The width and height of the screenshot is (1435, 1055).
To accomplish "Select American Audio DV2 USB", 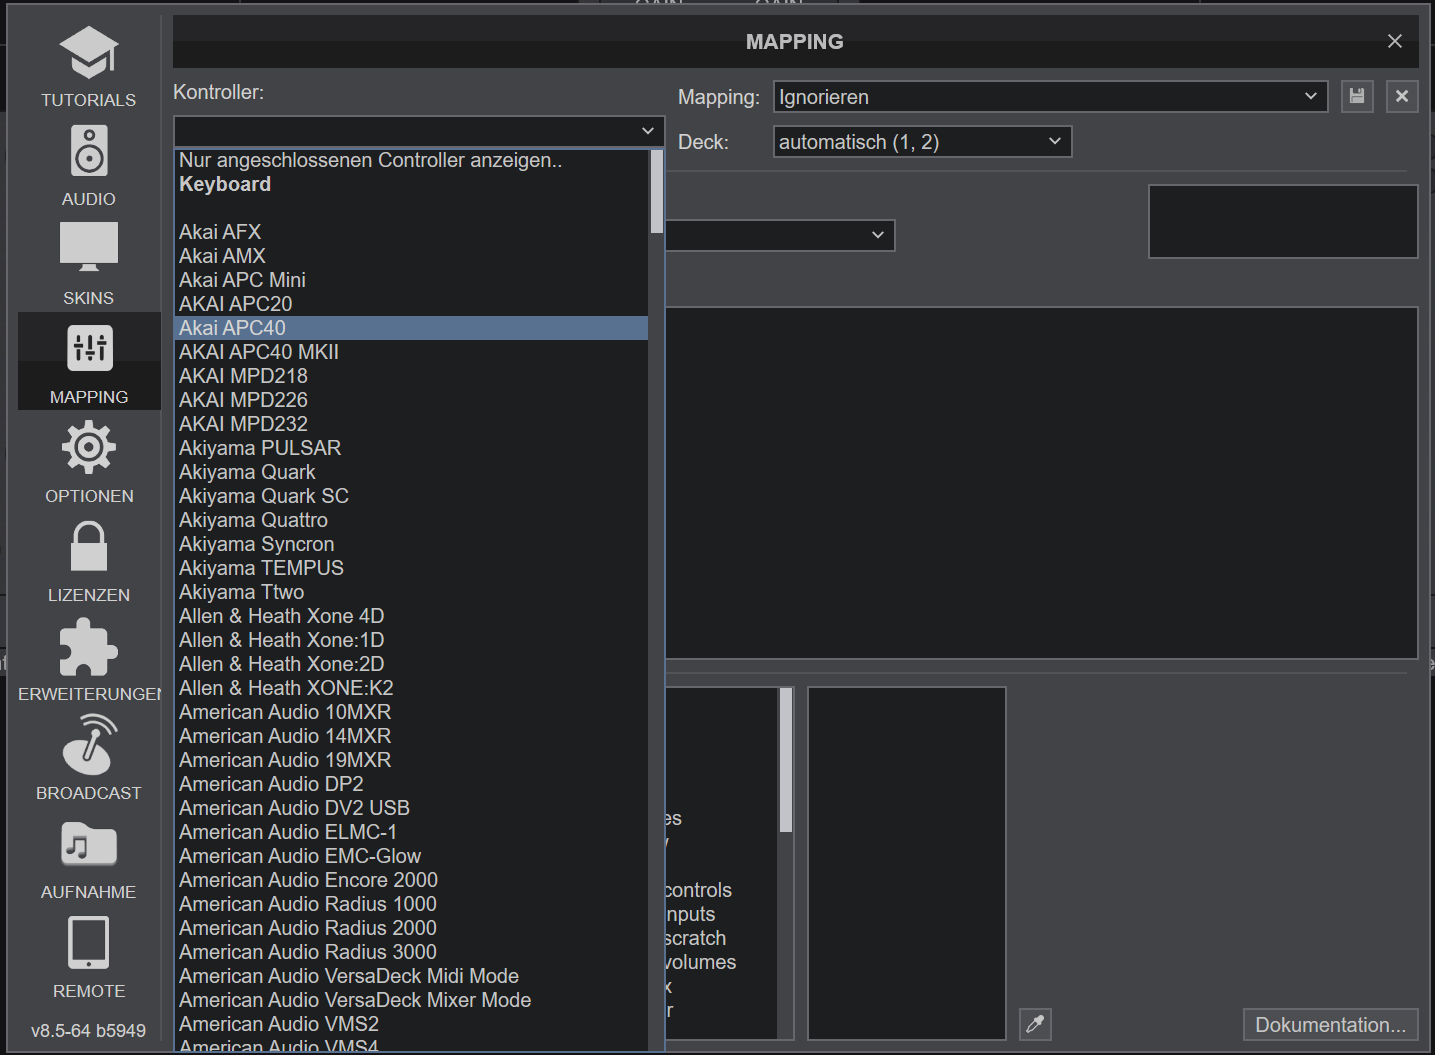I will 412,808.
